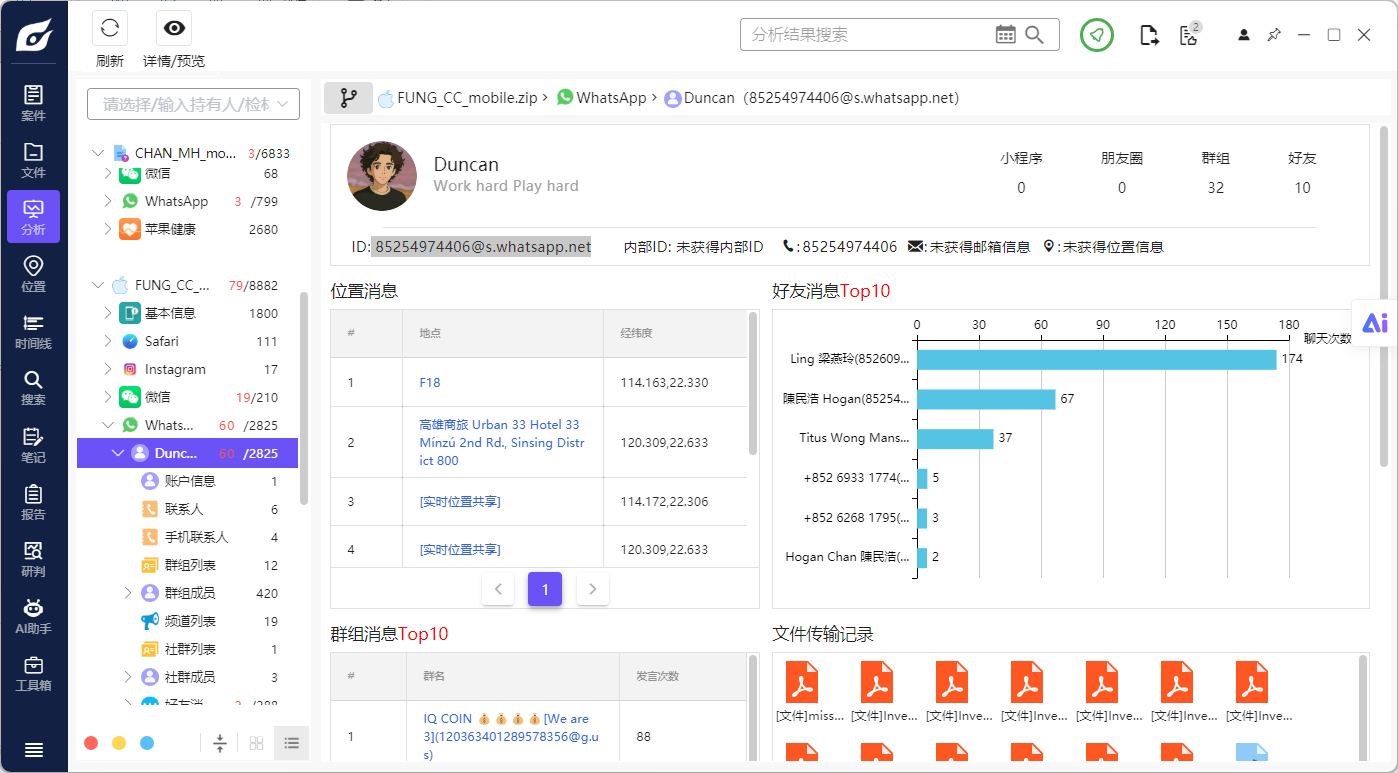
Task: Click the green circular icon in top bar
Action: click(x=1097, y=35)
